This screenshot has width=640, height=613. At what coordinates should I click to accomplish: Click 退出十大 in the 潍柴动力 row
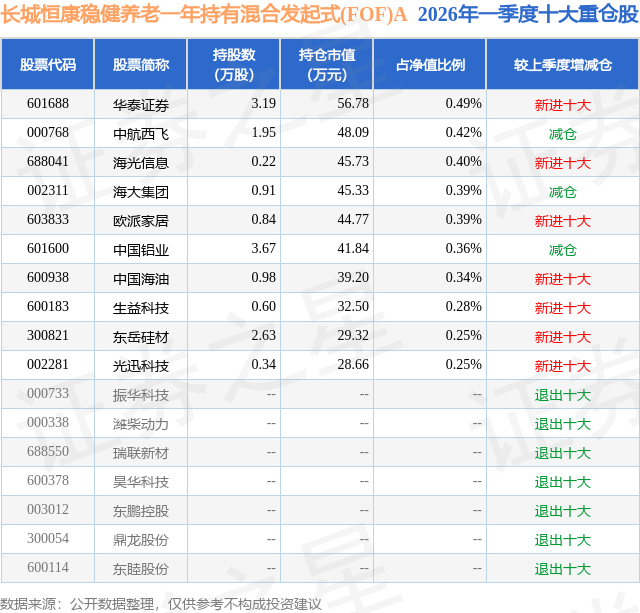[x=563, y=424]
